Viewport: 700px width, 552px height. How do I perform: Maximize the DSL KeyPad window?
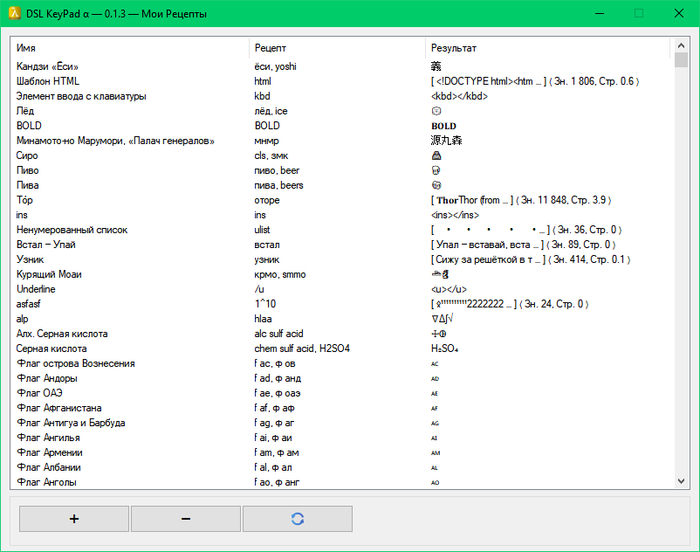(639, 14)
